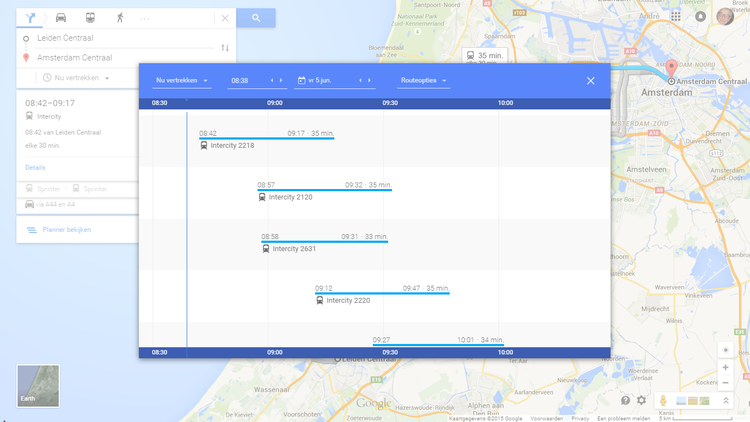Zoom out the map with minus
The width and height of the screenshot is (750, 422).
726,383
